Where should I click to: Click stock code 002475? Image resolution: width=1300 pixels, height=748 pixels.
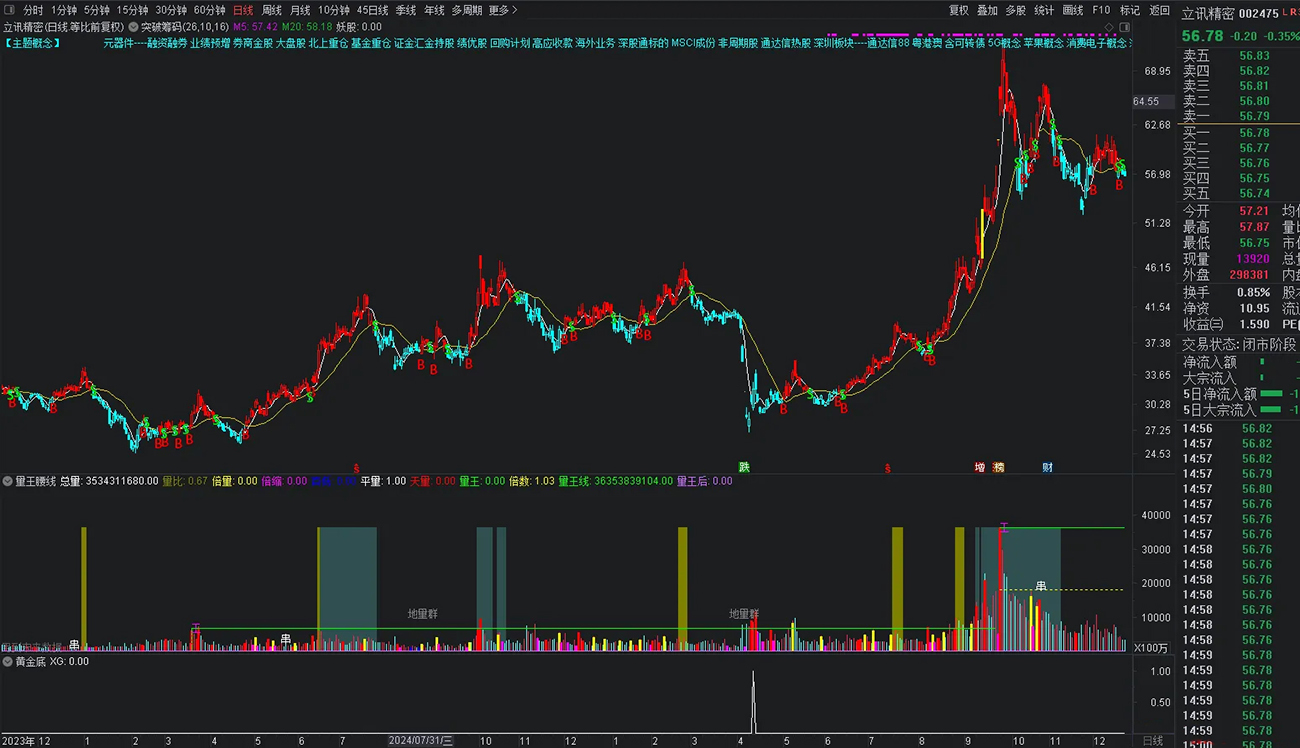1259,13
